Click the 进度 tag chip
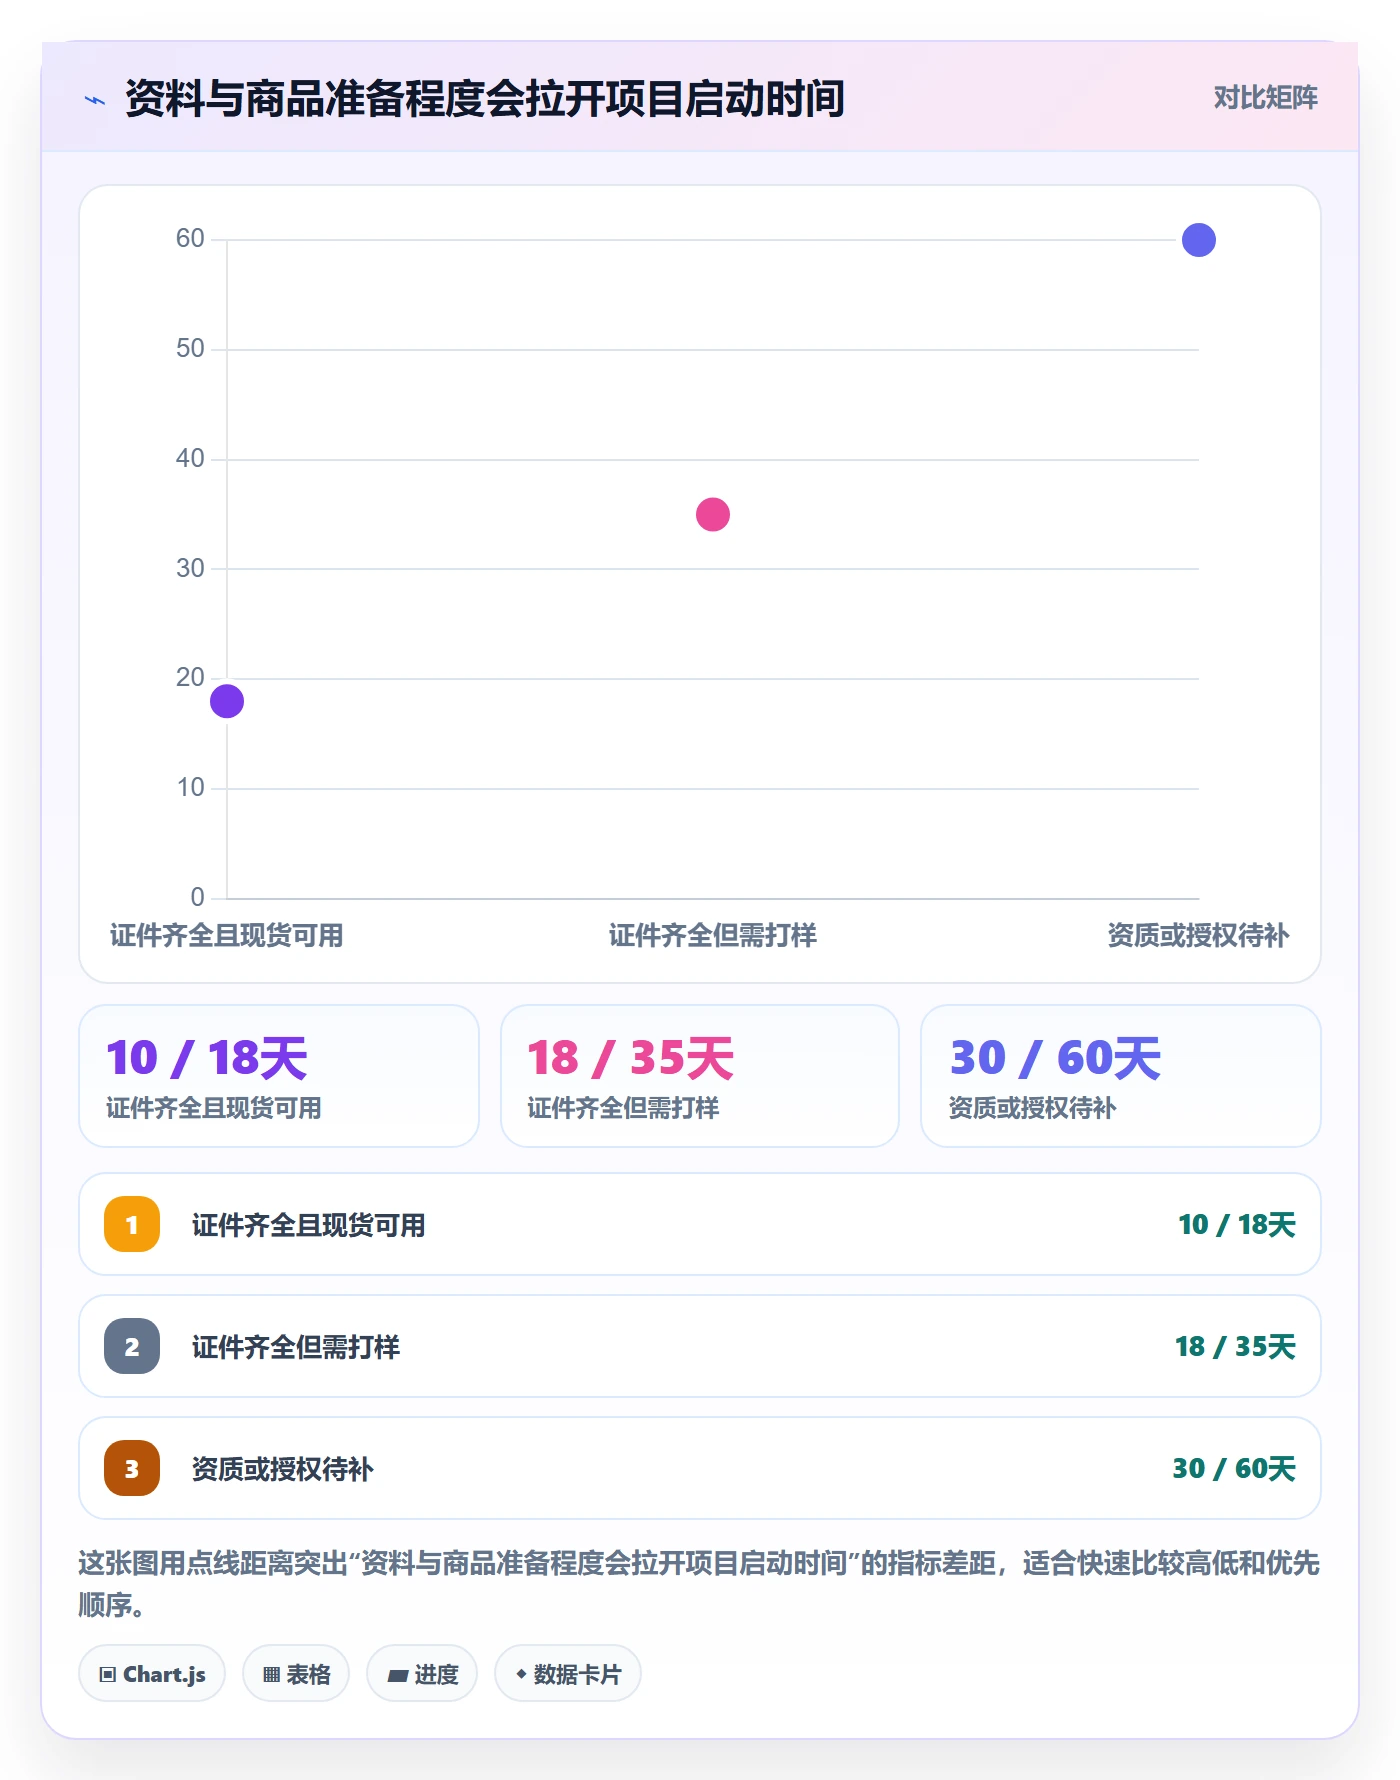 (422, 1673)
